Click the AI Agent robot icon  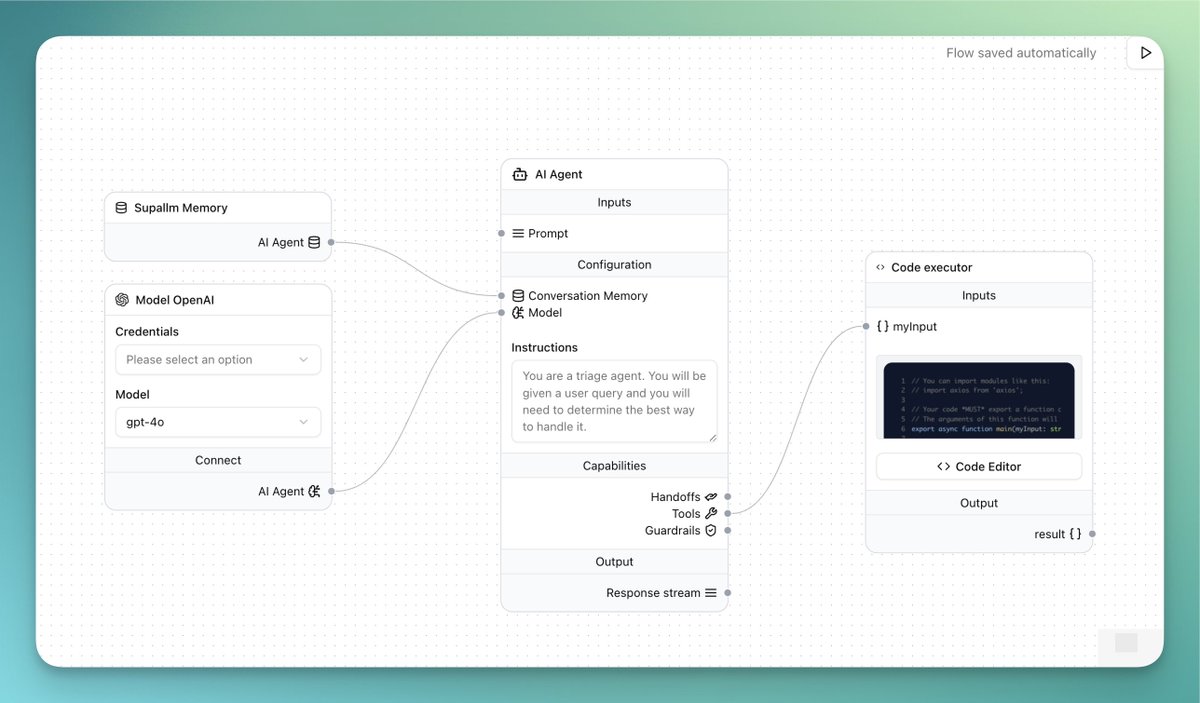(x=519, y=173)
